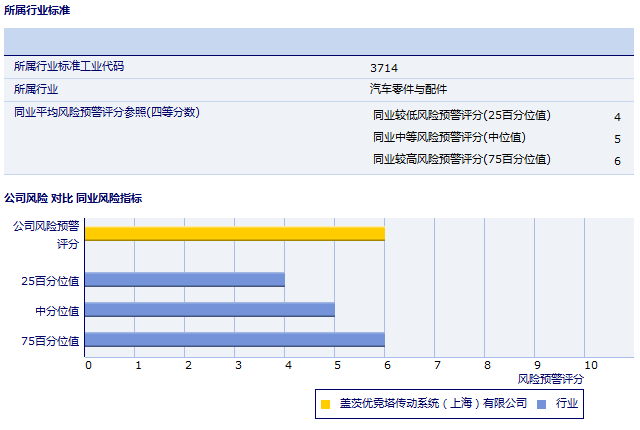This screenshot has width=640, height=430.
Task: Click the x-axis tick label 10
Action: tap(590, 365)
